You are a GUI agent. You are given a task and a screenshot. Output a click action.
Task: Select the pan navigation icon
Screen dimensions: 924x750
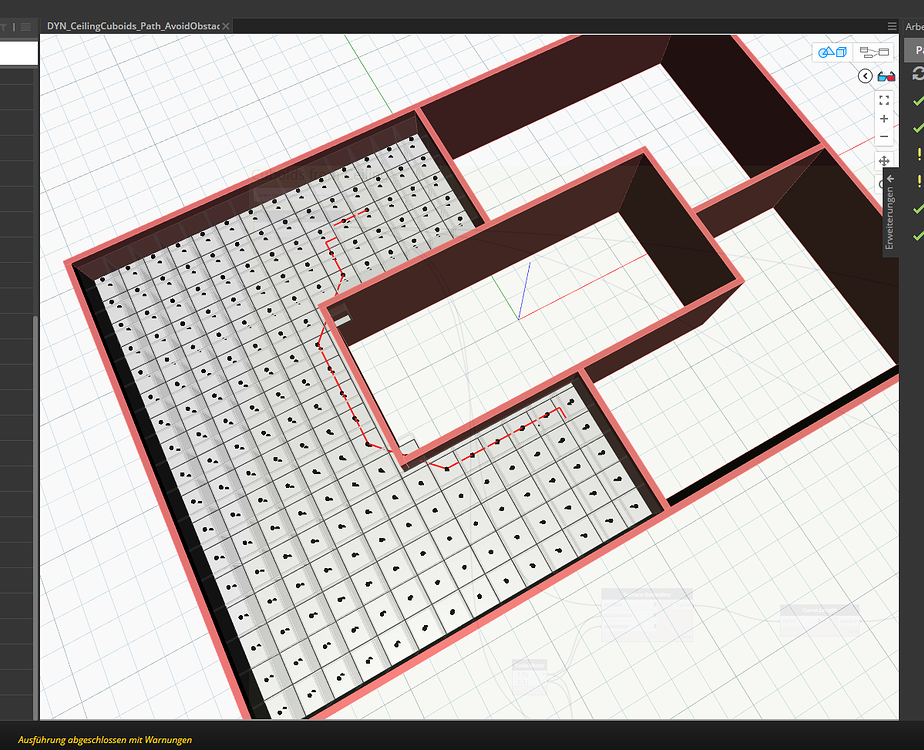[x=884, y=162]
